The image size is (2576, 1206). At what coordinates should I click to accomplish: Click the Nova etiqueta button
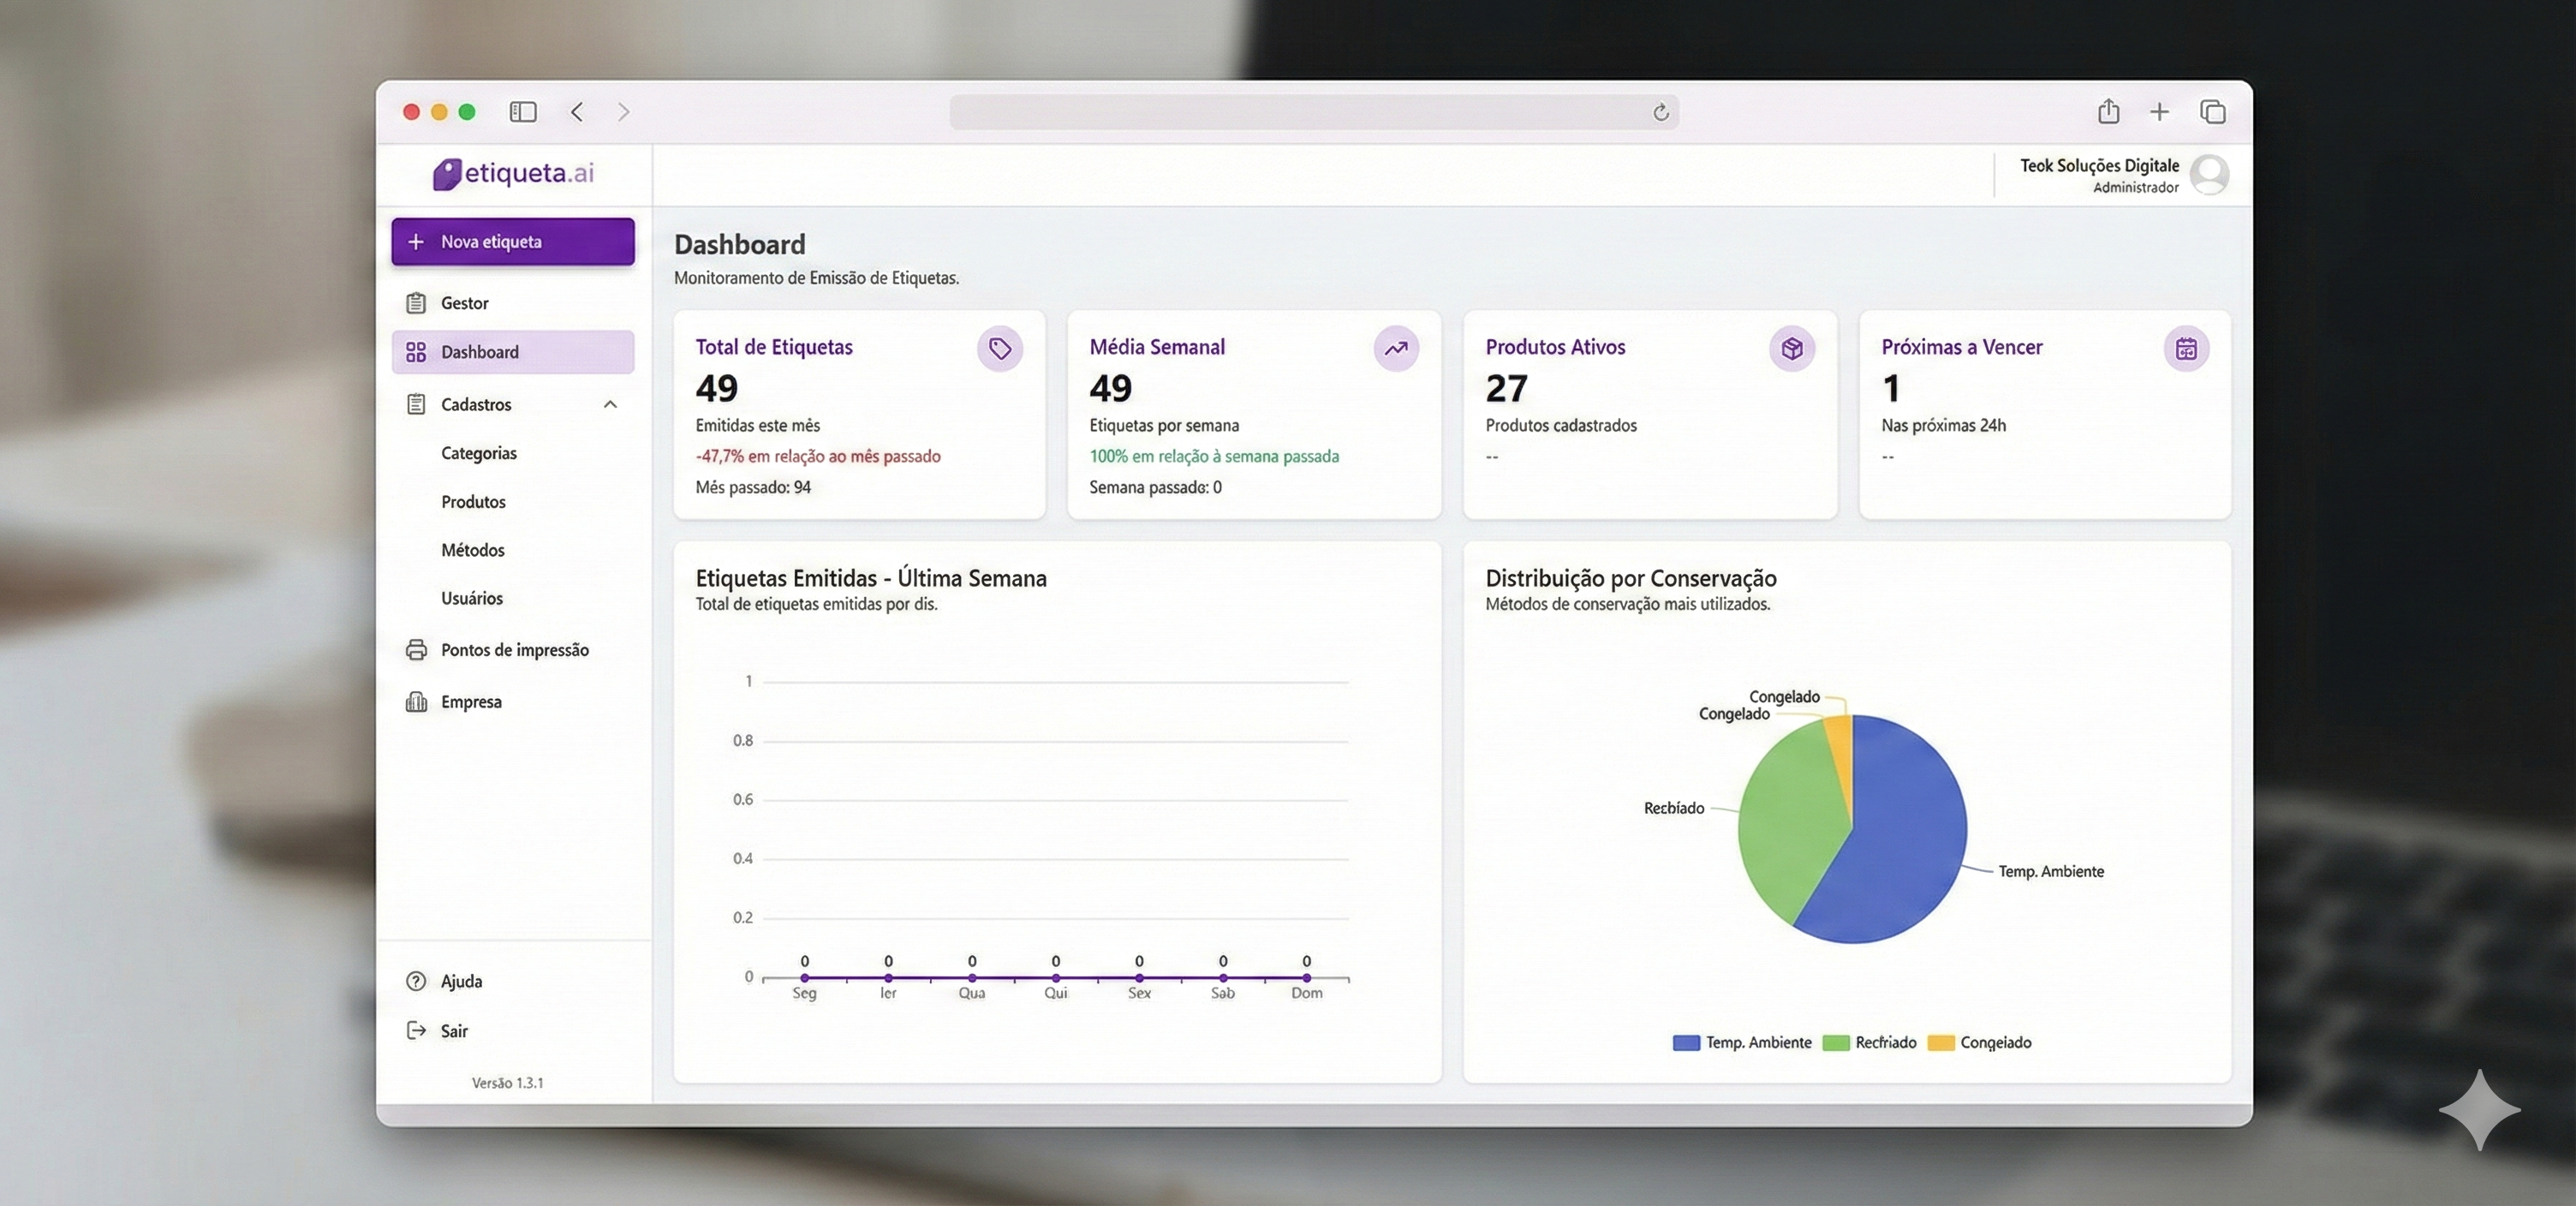(x=512, y=241)
